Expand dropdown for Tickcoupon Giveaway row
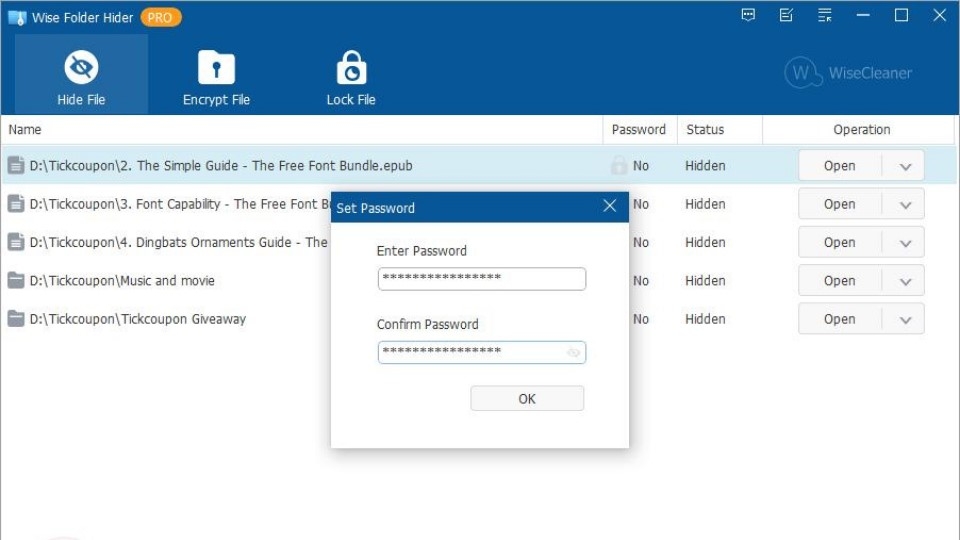This screenshot has height=540, width=960. click(x=905, y=320)
